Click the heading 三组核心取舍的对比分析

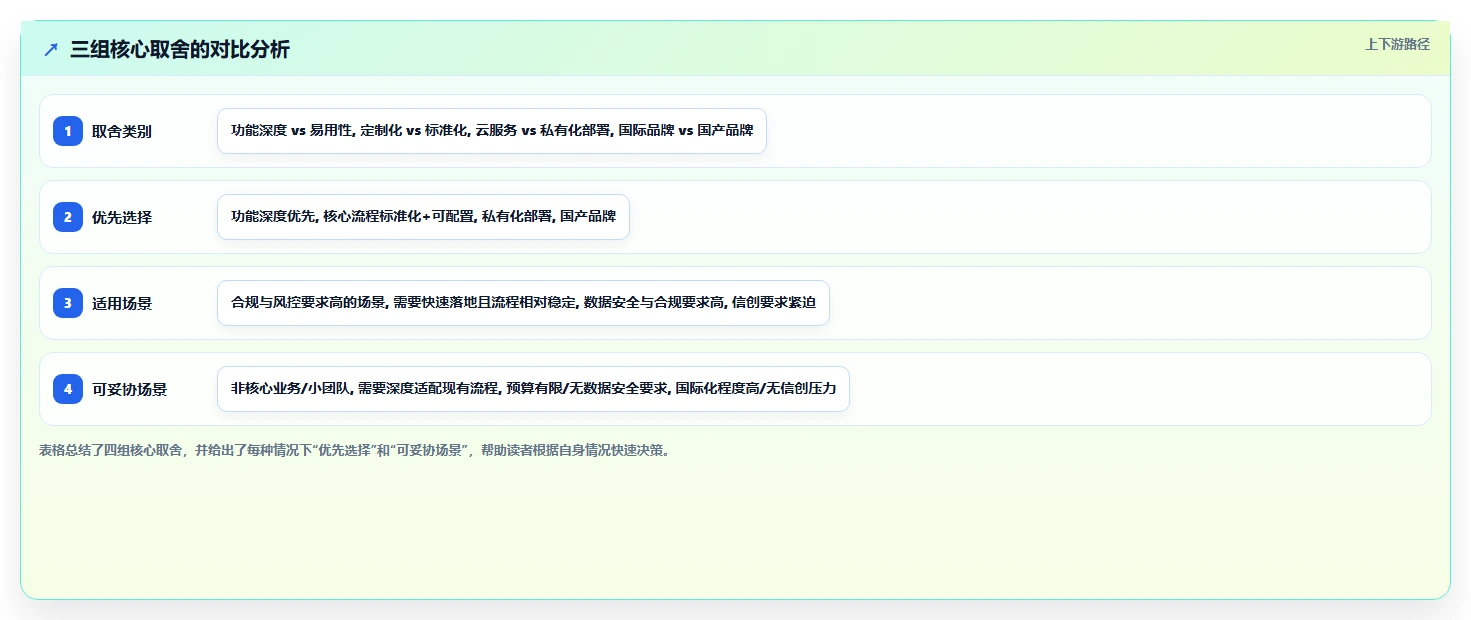pos(180,50)
